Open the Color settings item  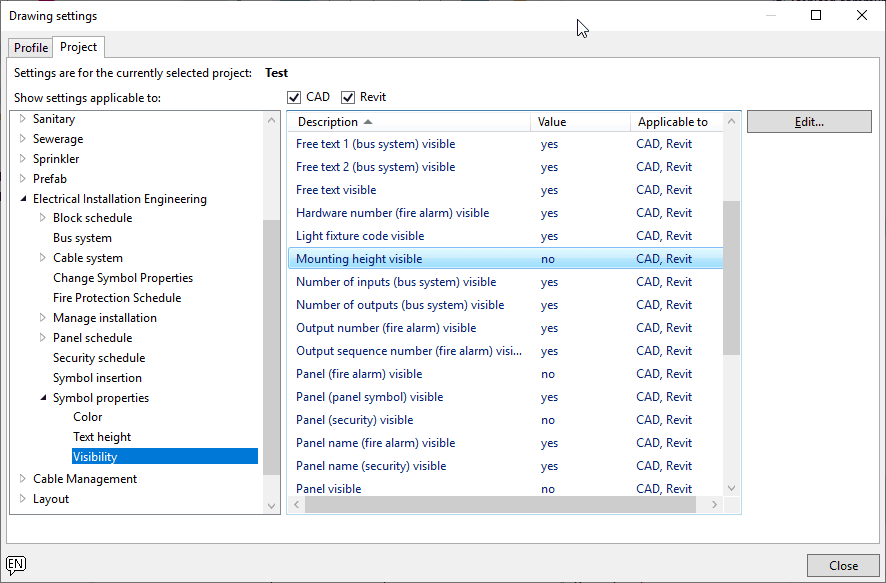[x=88, y=417]
